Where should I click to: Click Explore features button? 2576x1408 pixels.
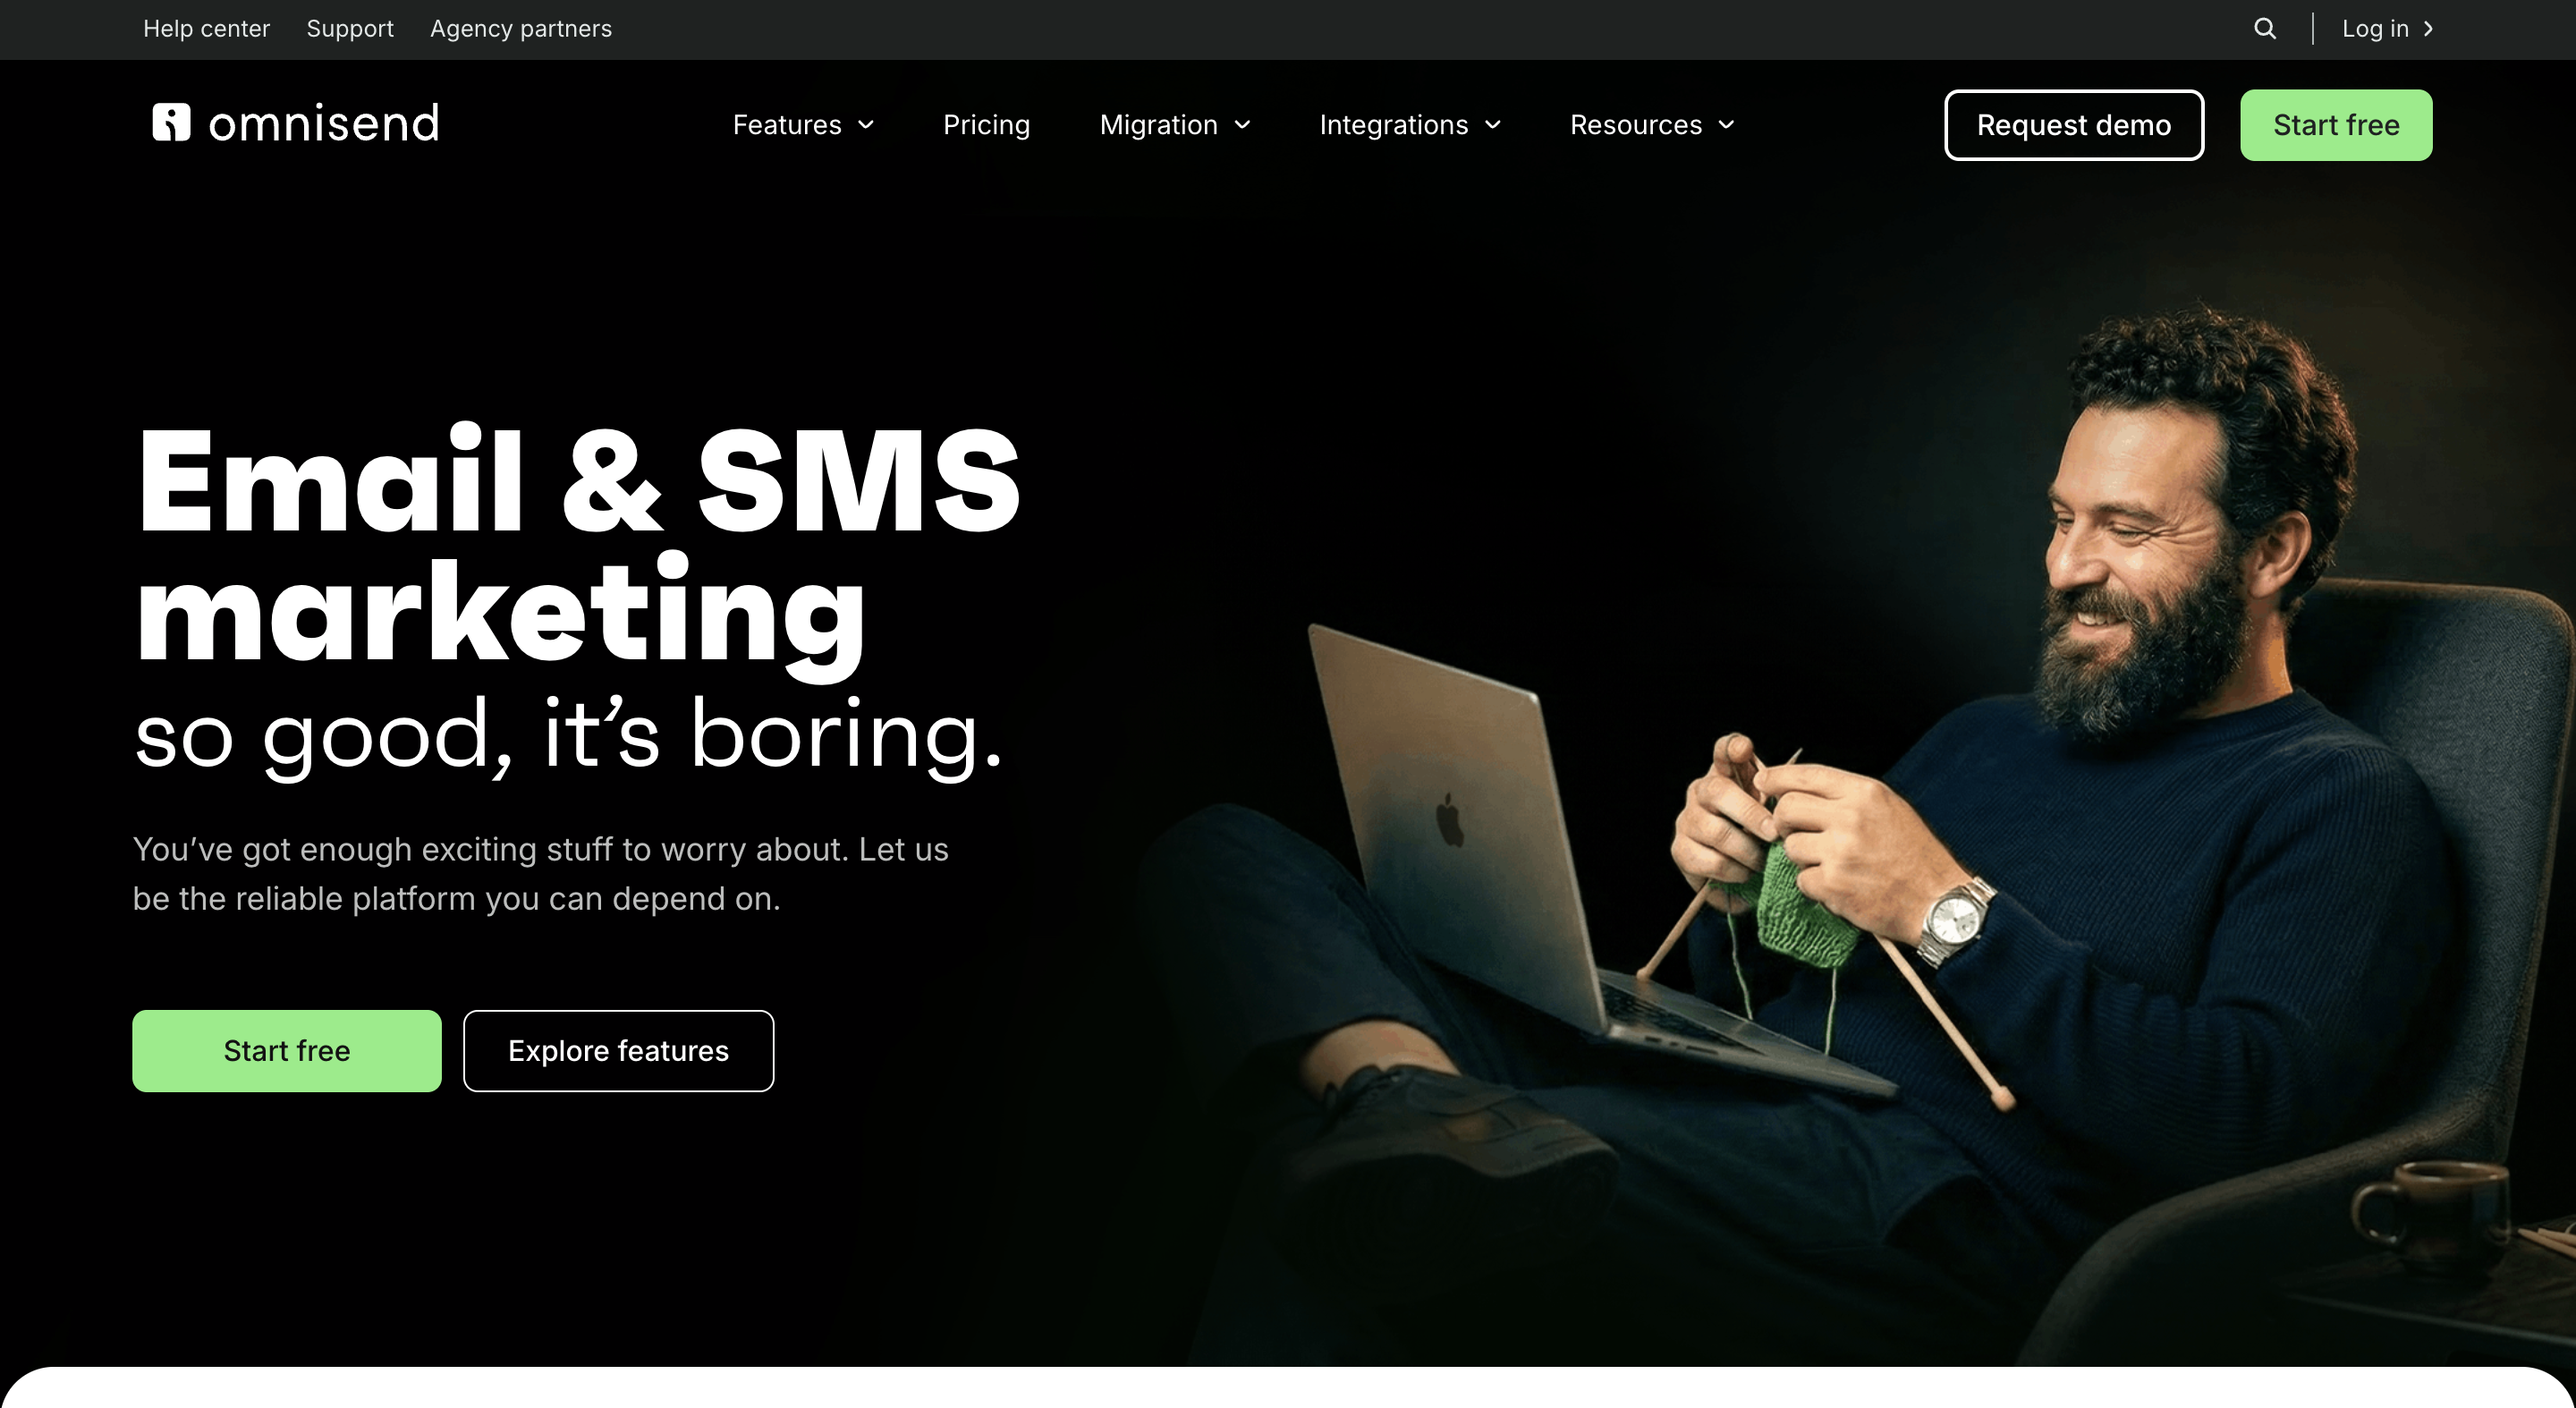point(618,1051)
